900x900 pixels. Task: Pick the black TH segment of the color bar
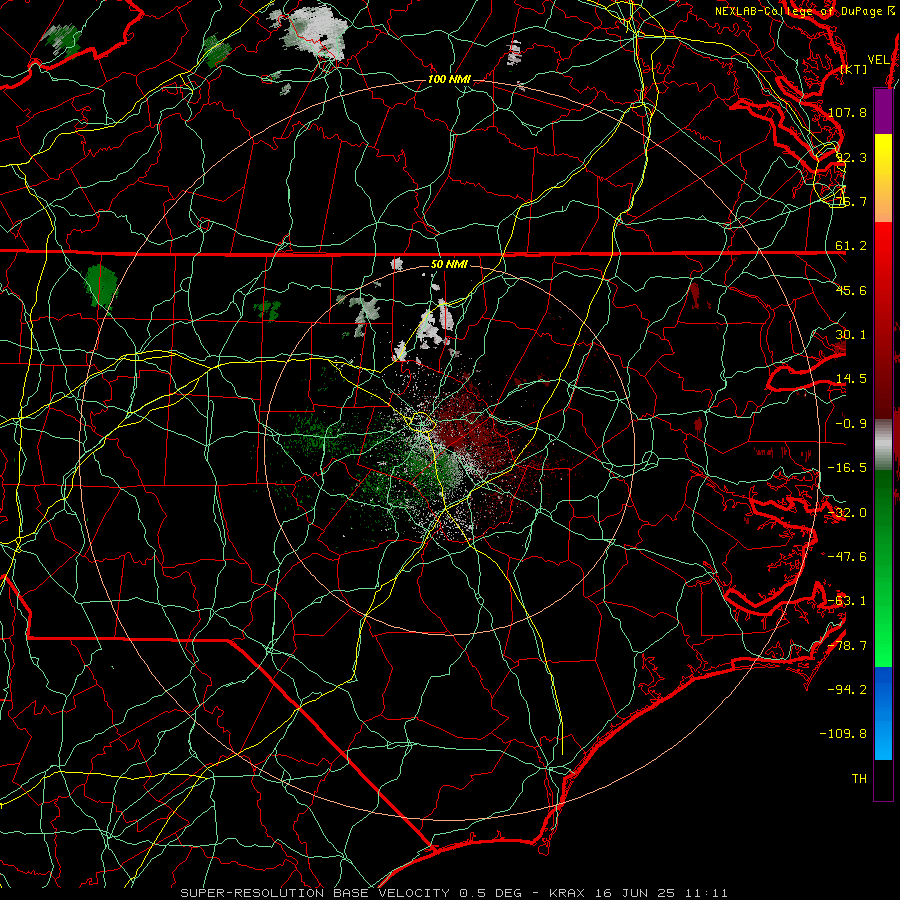883,779
